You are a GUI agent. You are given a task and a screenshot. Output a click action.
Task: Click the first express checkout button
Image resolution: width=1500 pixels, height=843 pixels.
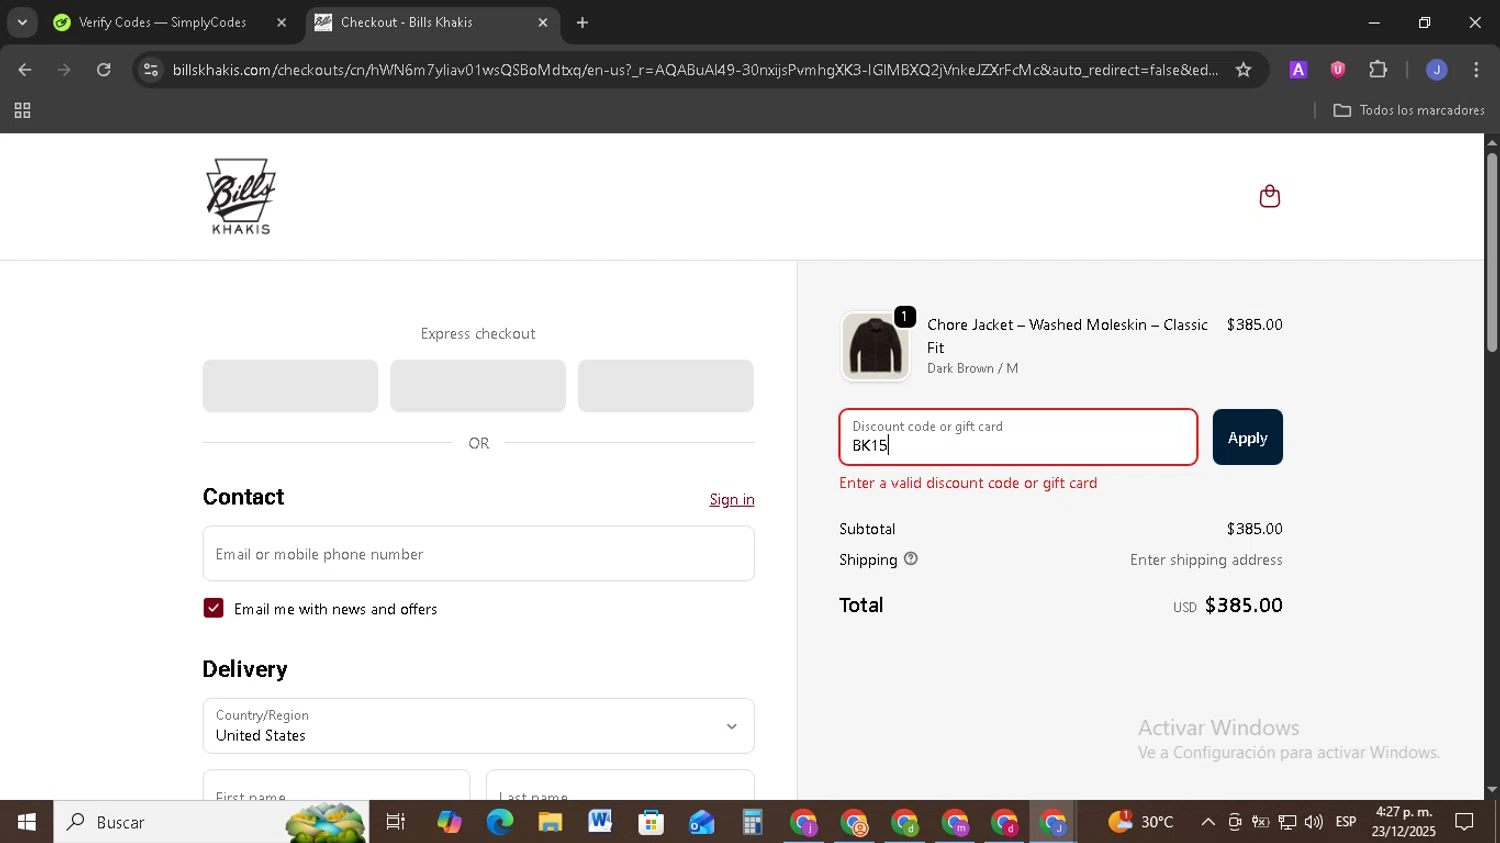(290, 386)
